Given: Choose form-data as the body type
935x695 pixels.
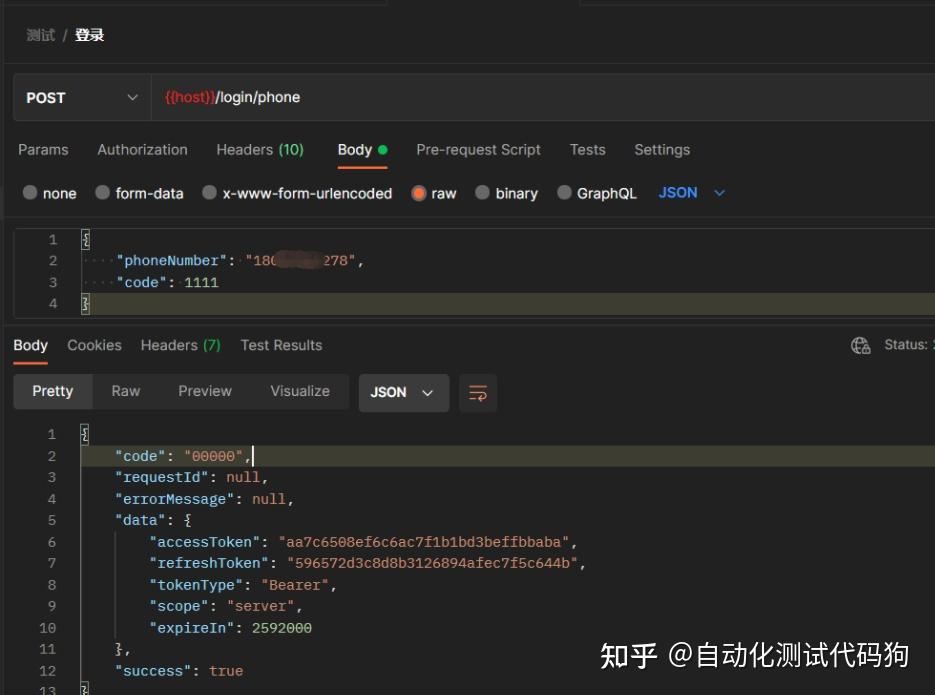Looking at the screenshot, I should tap(139, 193).
